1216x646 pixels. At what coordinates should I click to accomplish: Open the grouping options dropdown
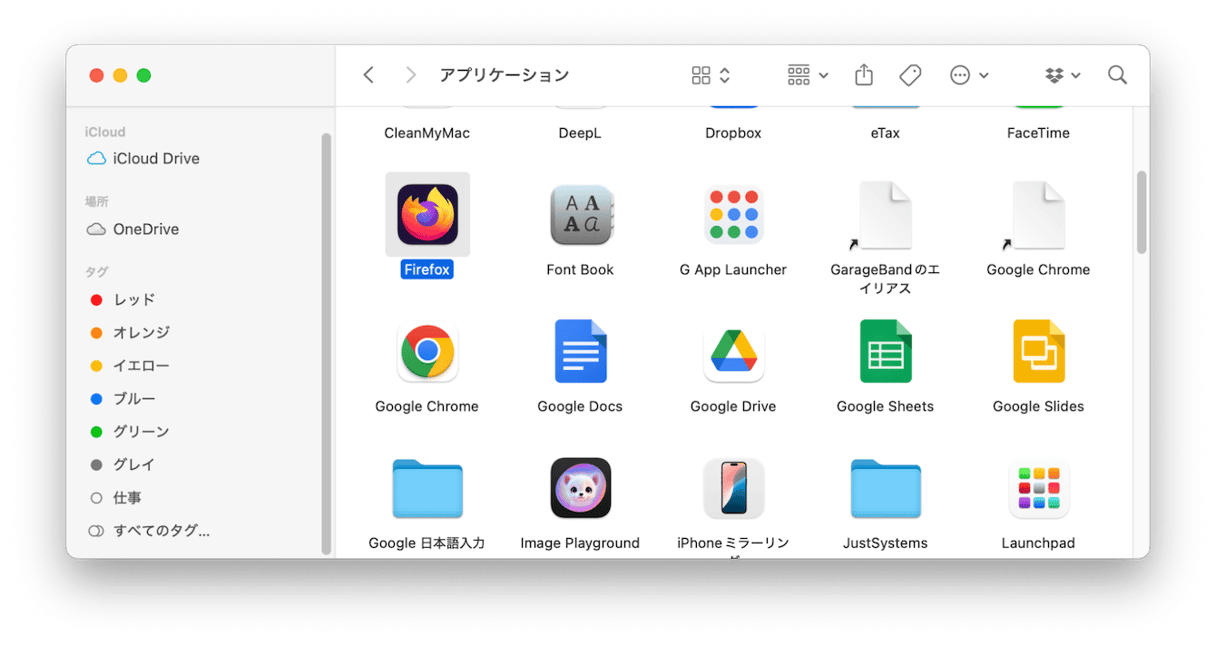pos(806,74)
